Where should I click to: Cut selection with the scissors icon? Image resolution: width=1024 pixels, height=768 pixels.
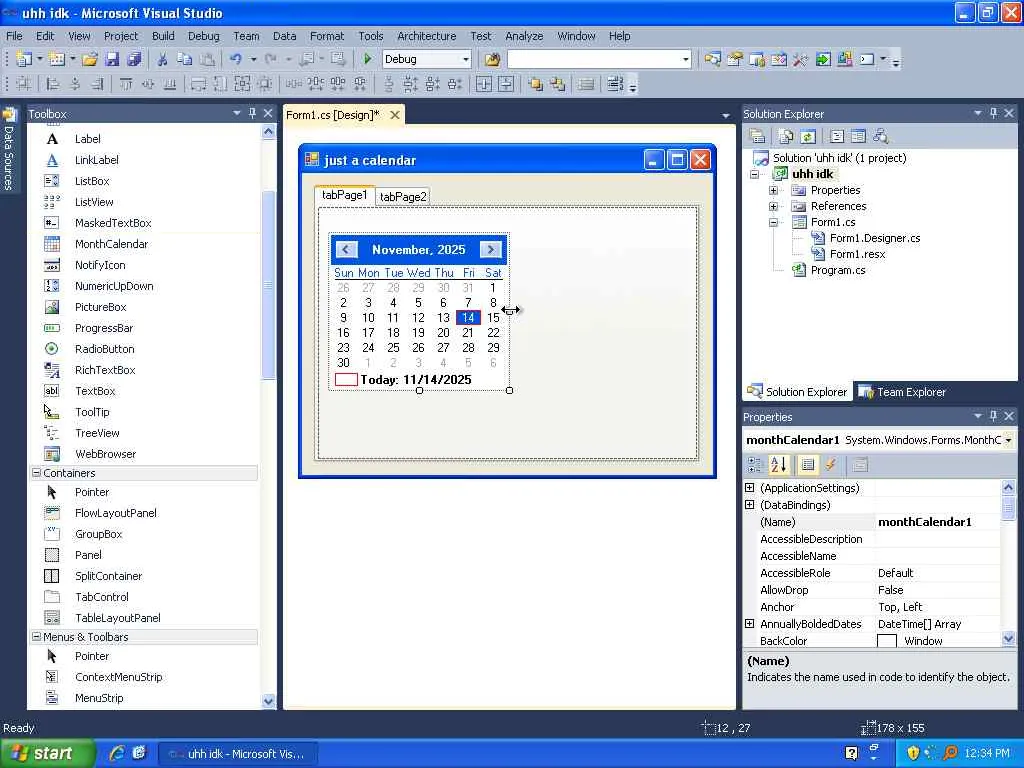tap(162, 59)
